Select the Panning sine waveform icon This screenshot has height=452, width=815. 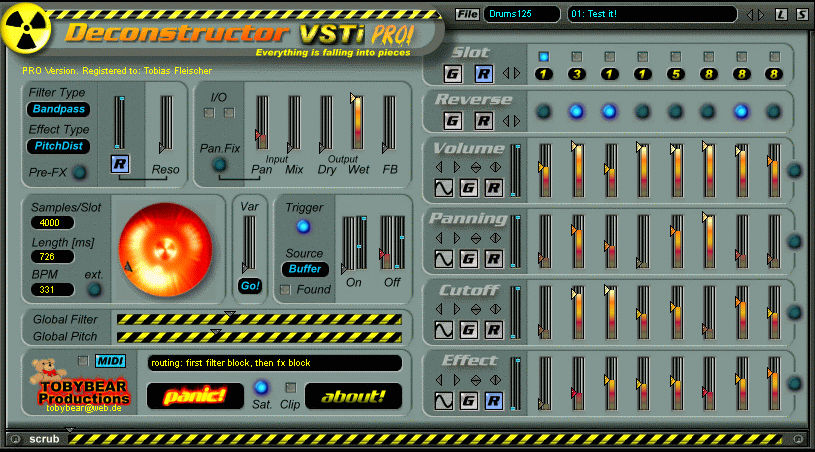pyautogui.click(x=443, y=258)
